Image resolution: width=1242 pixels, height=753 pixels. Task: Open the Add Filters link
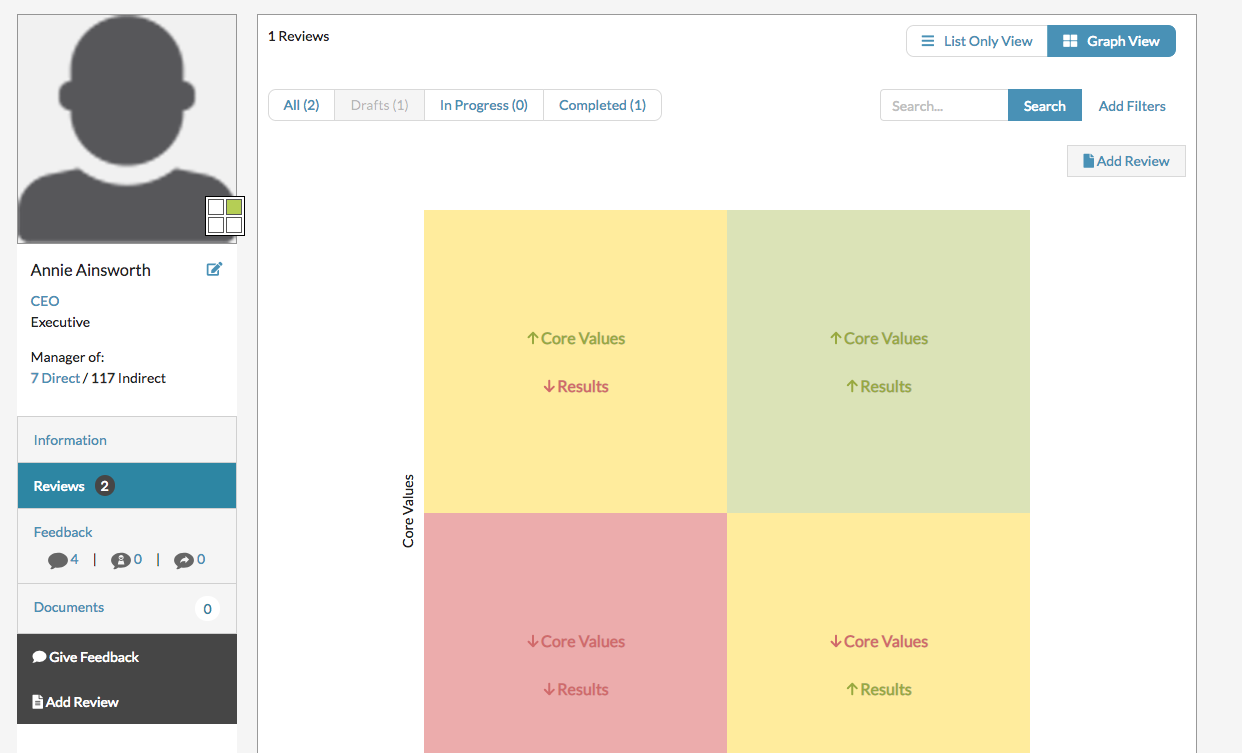[x=1132, y=106]
